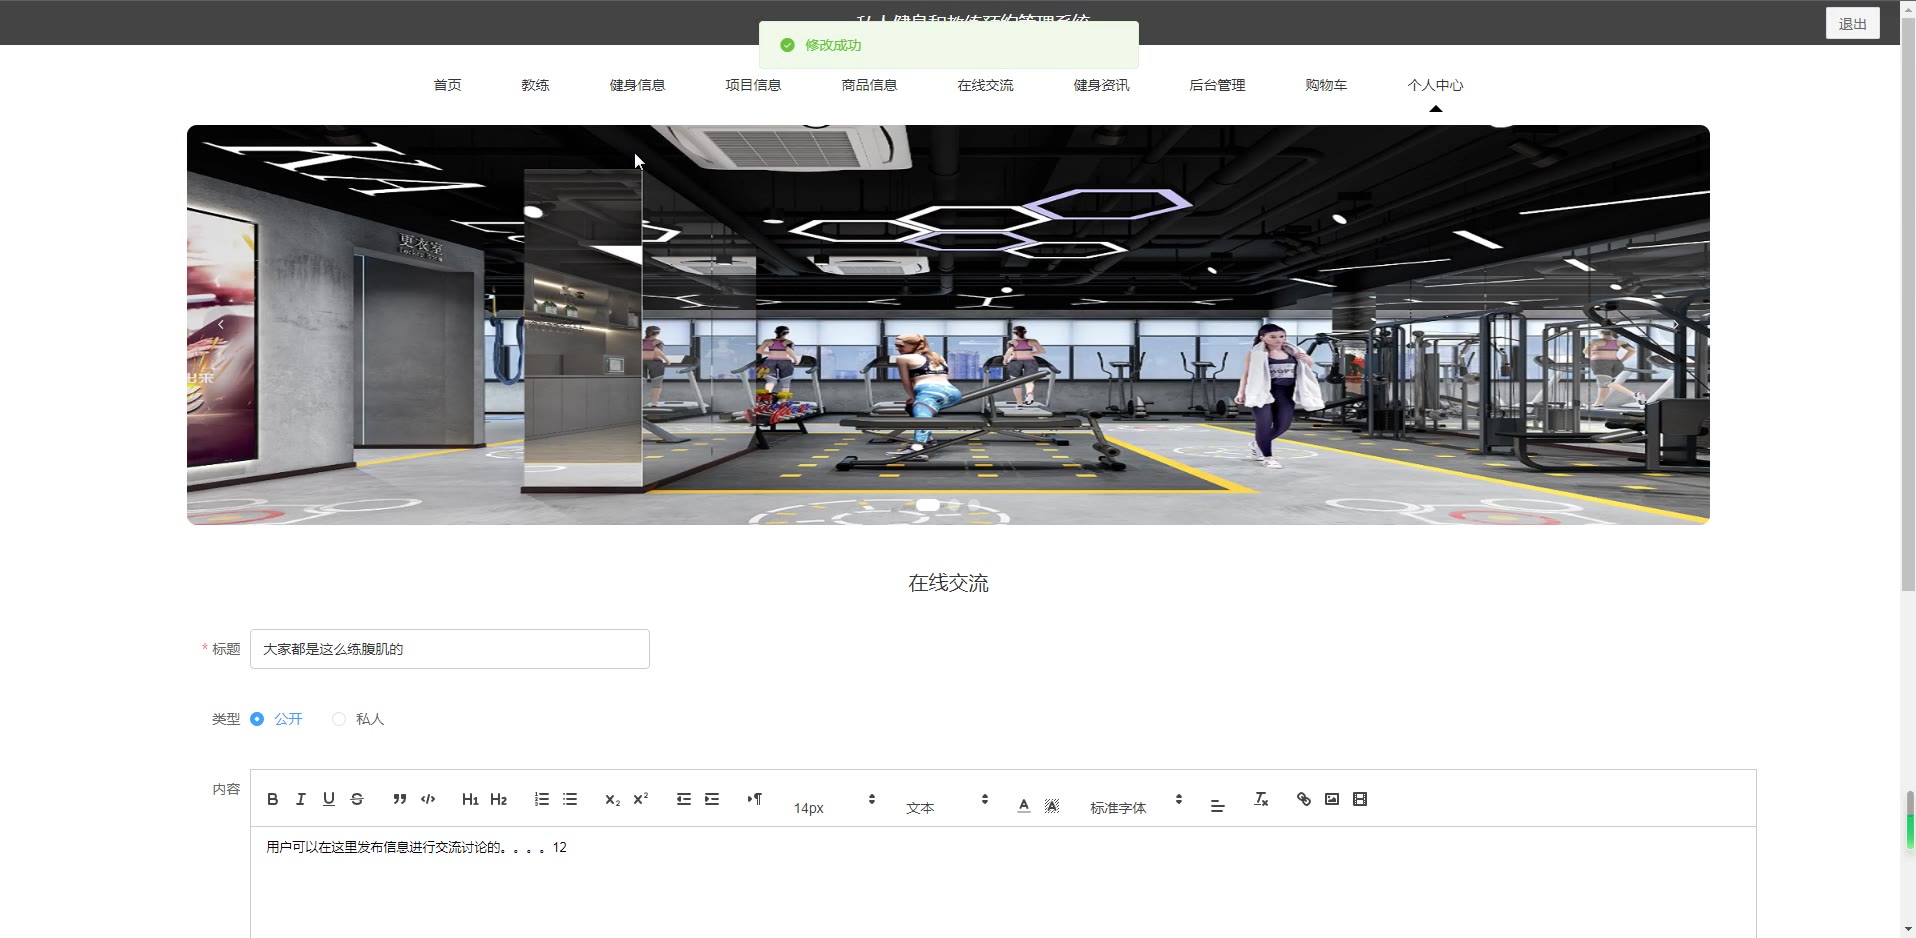Screen dimensions: 1916x938
Task: Open 在线交流 navigation item
Action: [x=985, y=85]
